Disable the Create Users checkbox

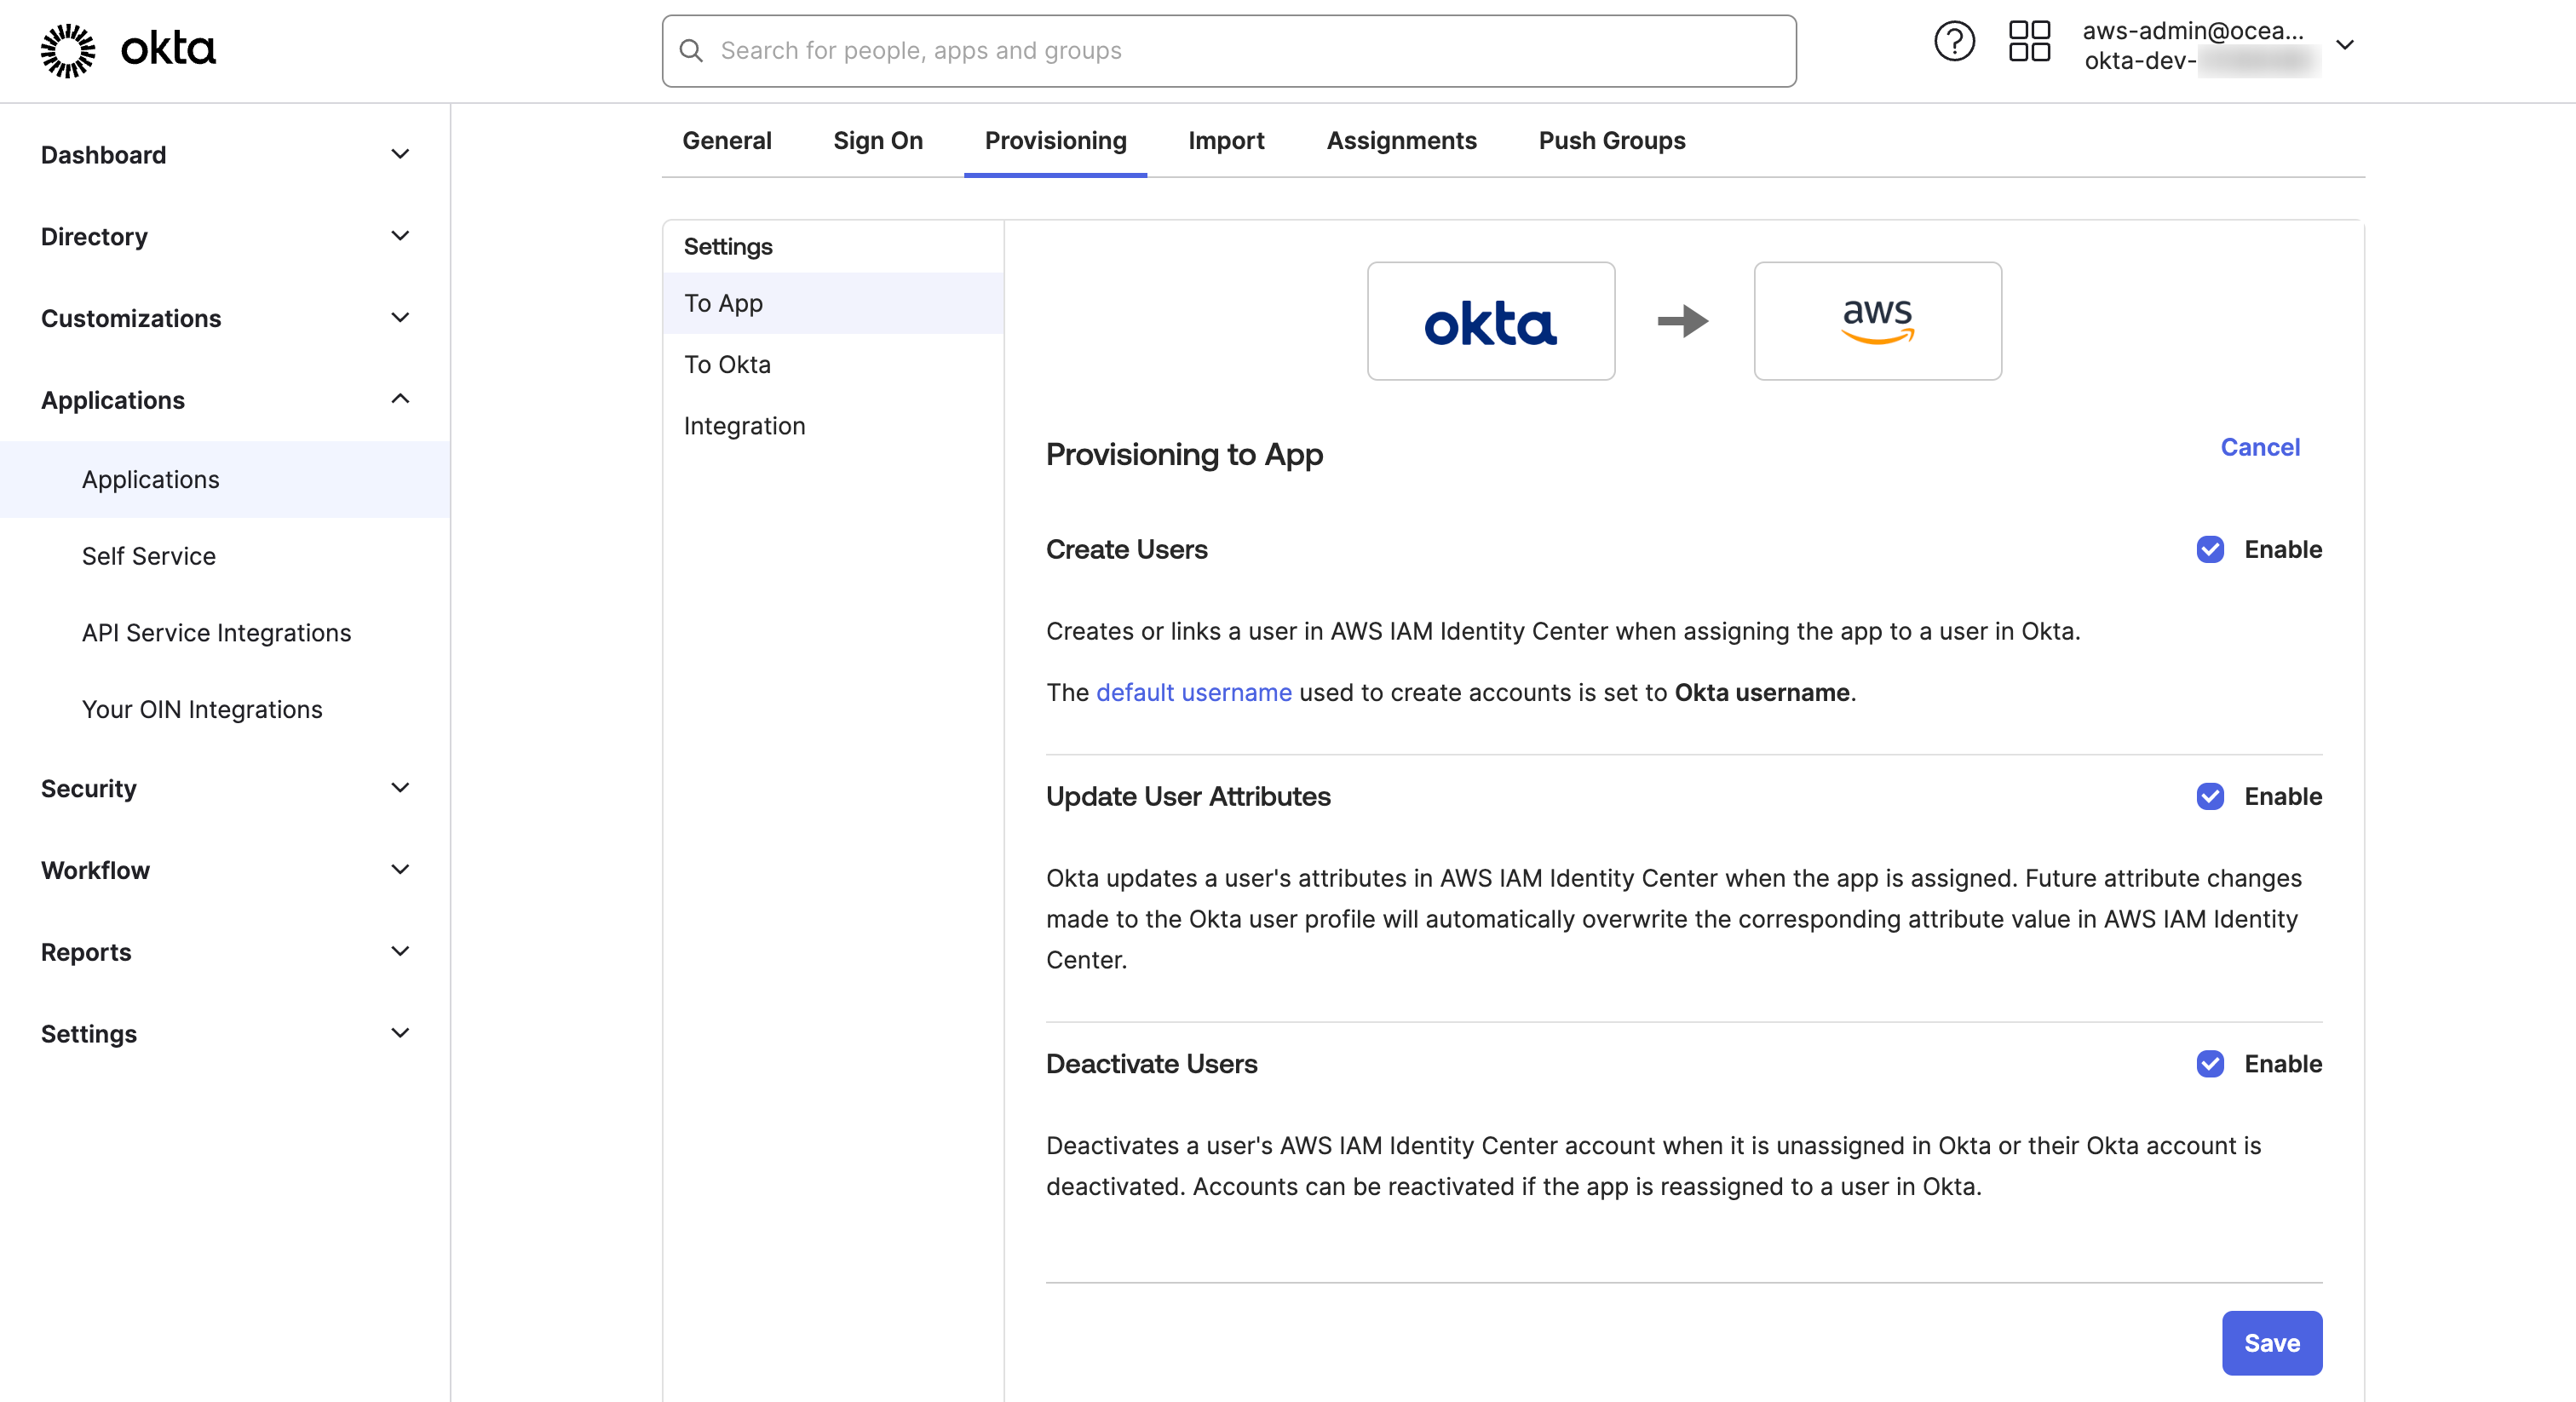2210,549
